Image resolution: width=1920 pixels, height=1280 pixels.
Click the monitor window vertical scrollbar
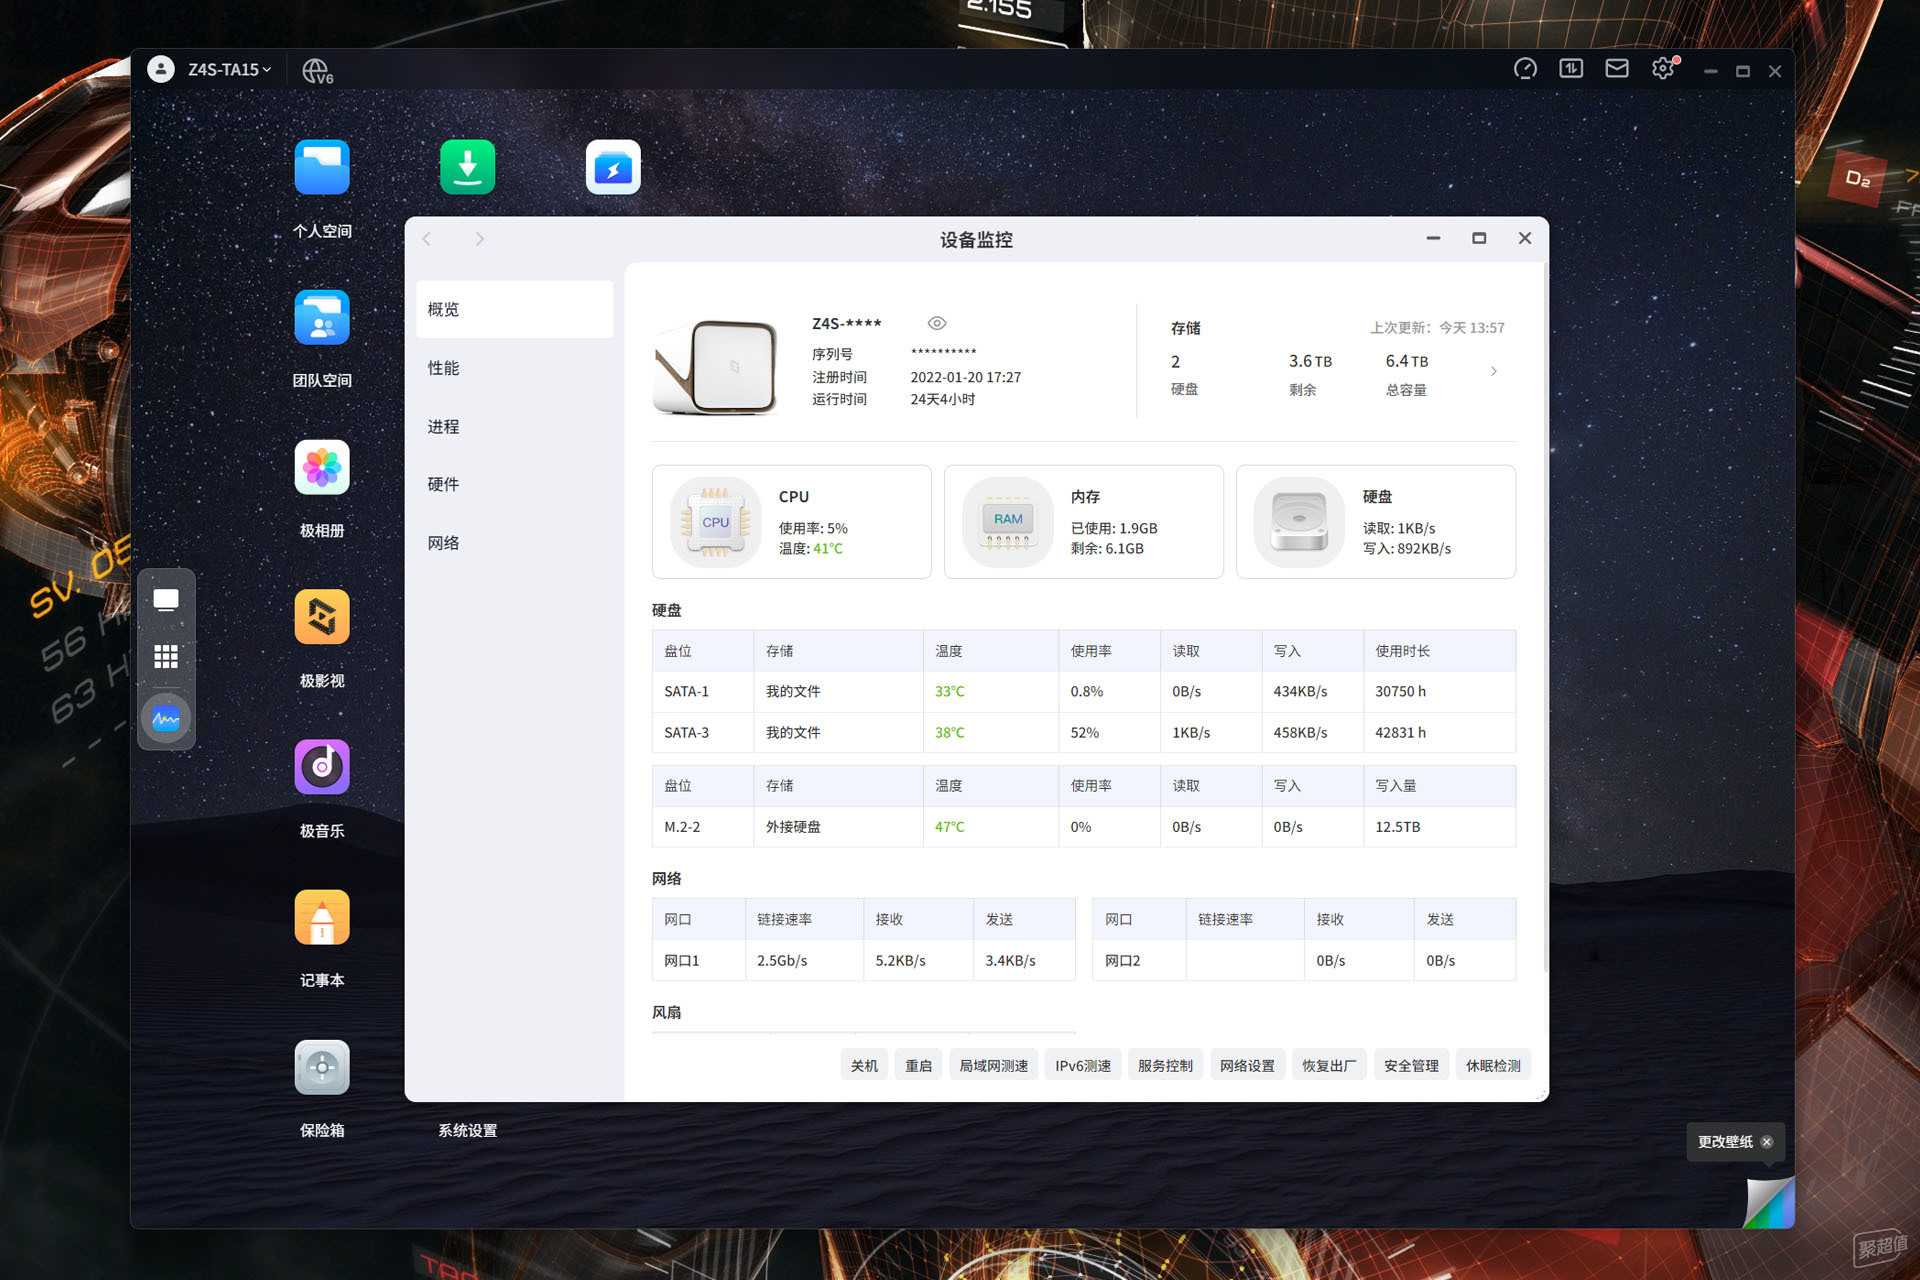point(1545,617)
